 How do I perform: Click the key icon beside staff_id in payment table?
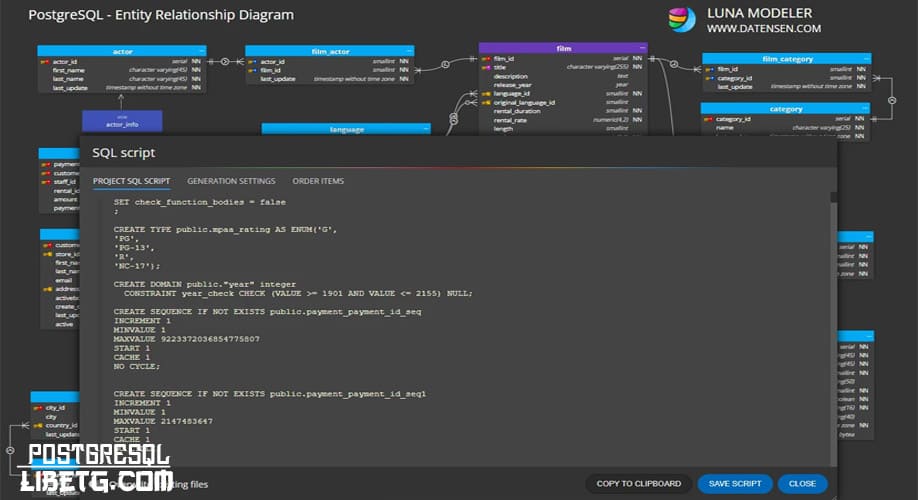point(46,182)
